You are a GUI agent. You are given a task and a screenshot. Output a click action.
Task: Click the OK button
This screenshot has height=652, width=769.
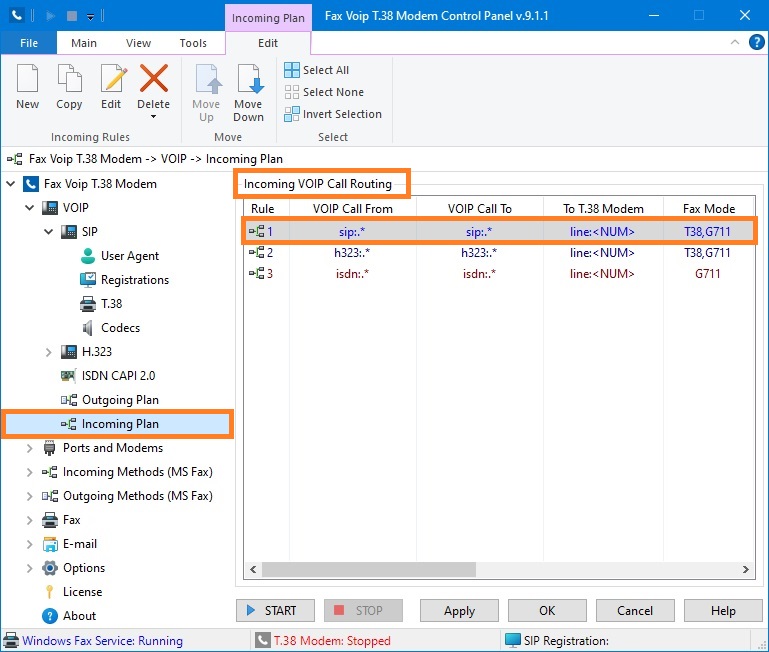pyautogui.click(x=547, y=611)
